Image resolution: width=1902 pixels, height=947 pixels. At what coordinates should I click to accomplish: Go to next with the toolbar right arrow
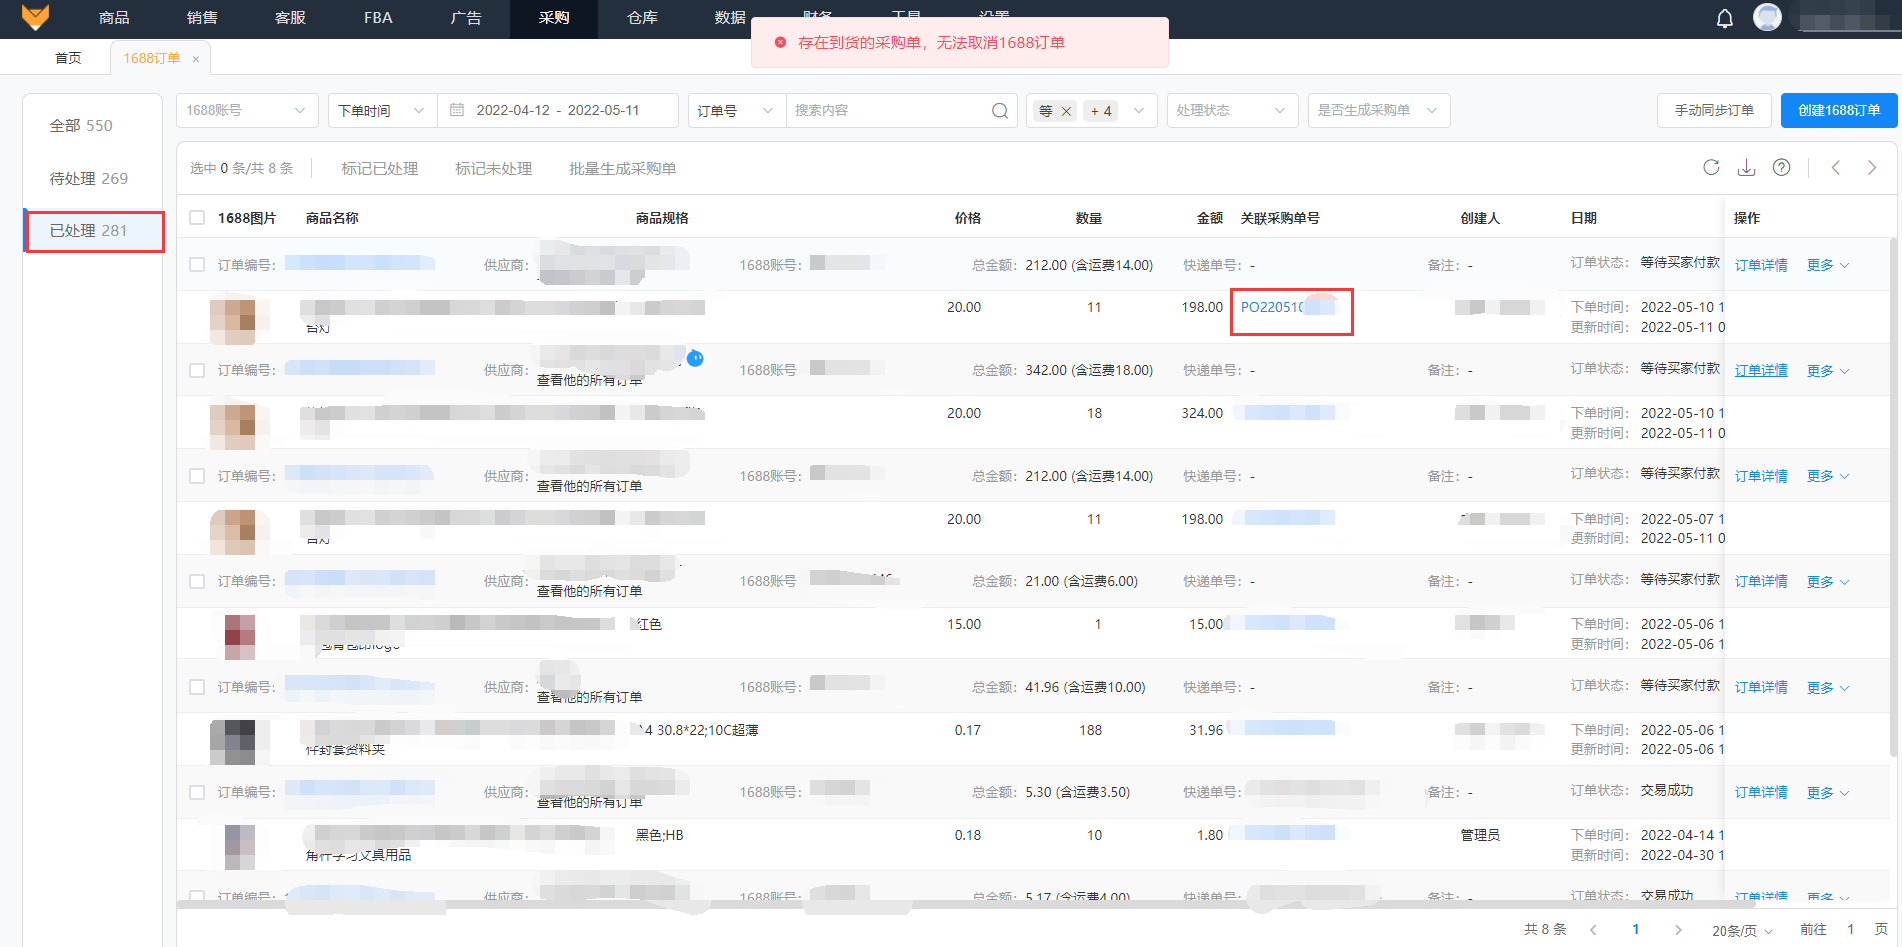click(x=1872, y=167)
